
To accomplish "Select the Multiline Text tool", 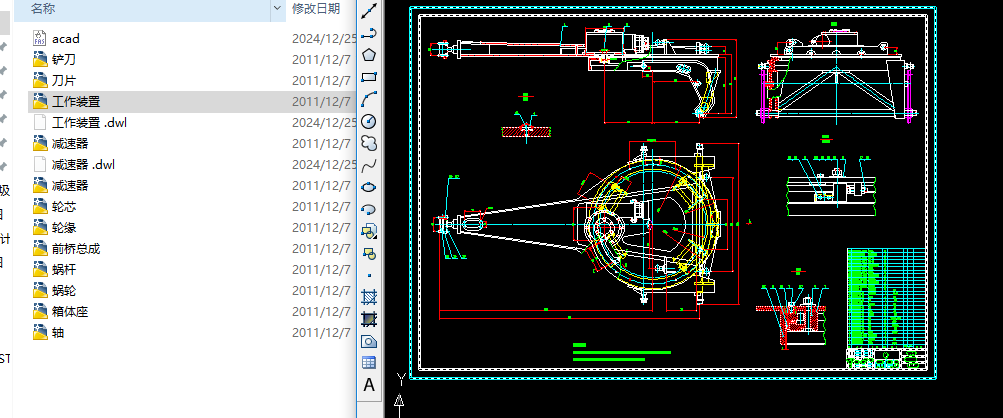I will 369,385.
